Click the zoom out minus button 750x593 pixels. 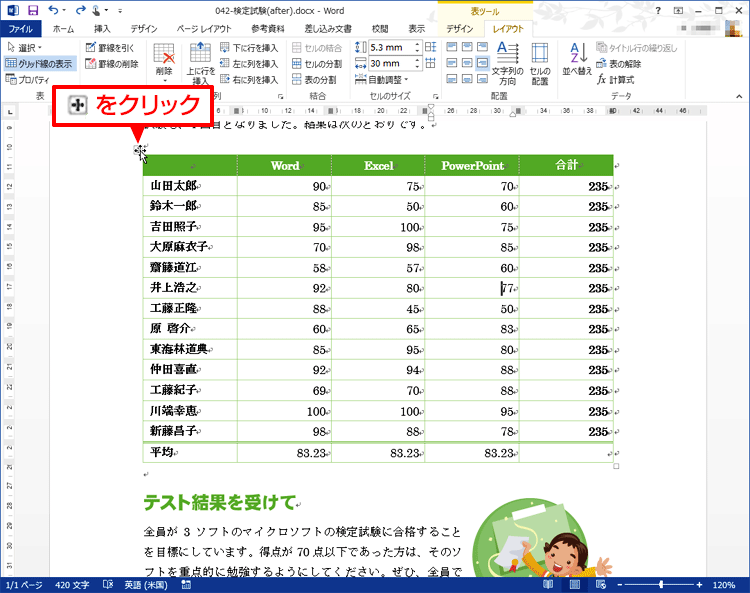click(620, 584)
